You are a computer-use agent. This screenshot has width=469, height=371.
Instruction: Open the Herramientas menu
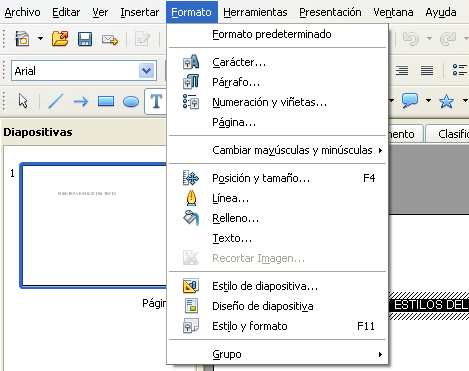click(x=255, y=12)
